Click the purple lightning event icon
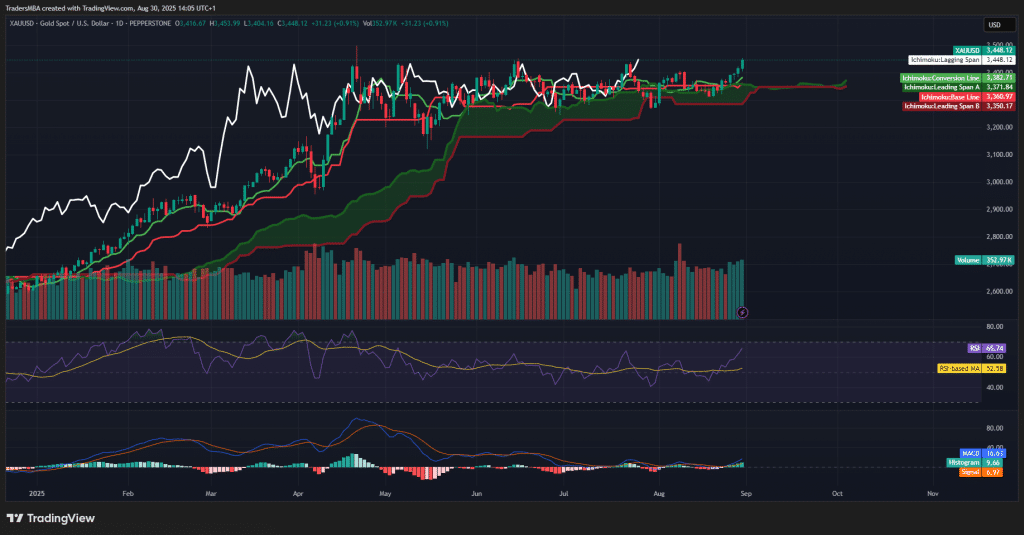This screenshot has width=1024, height=535. tap(741, 312)
